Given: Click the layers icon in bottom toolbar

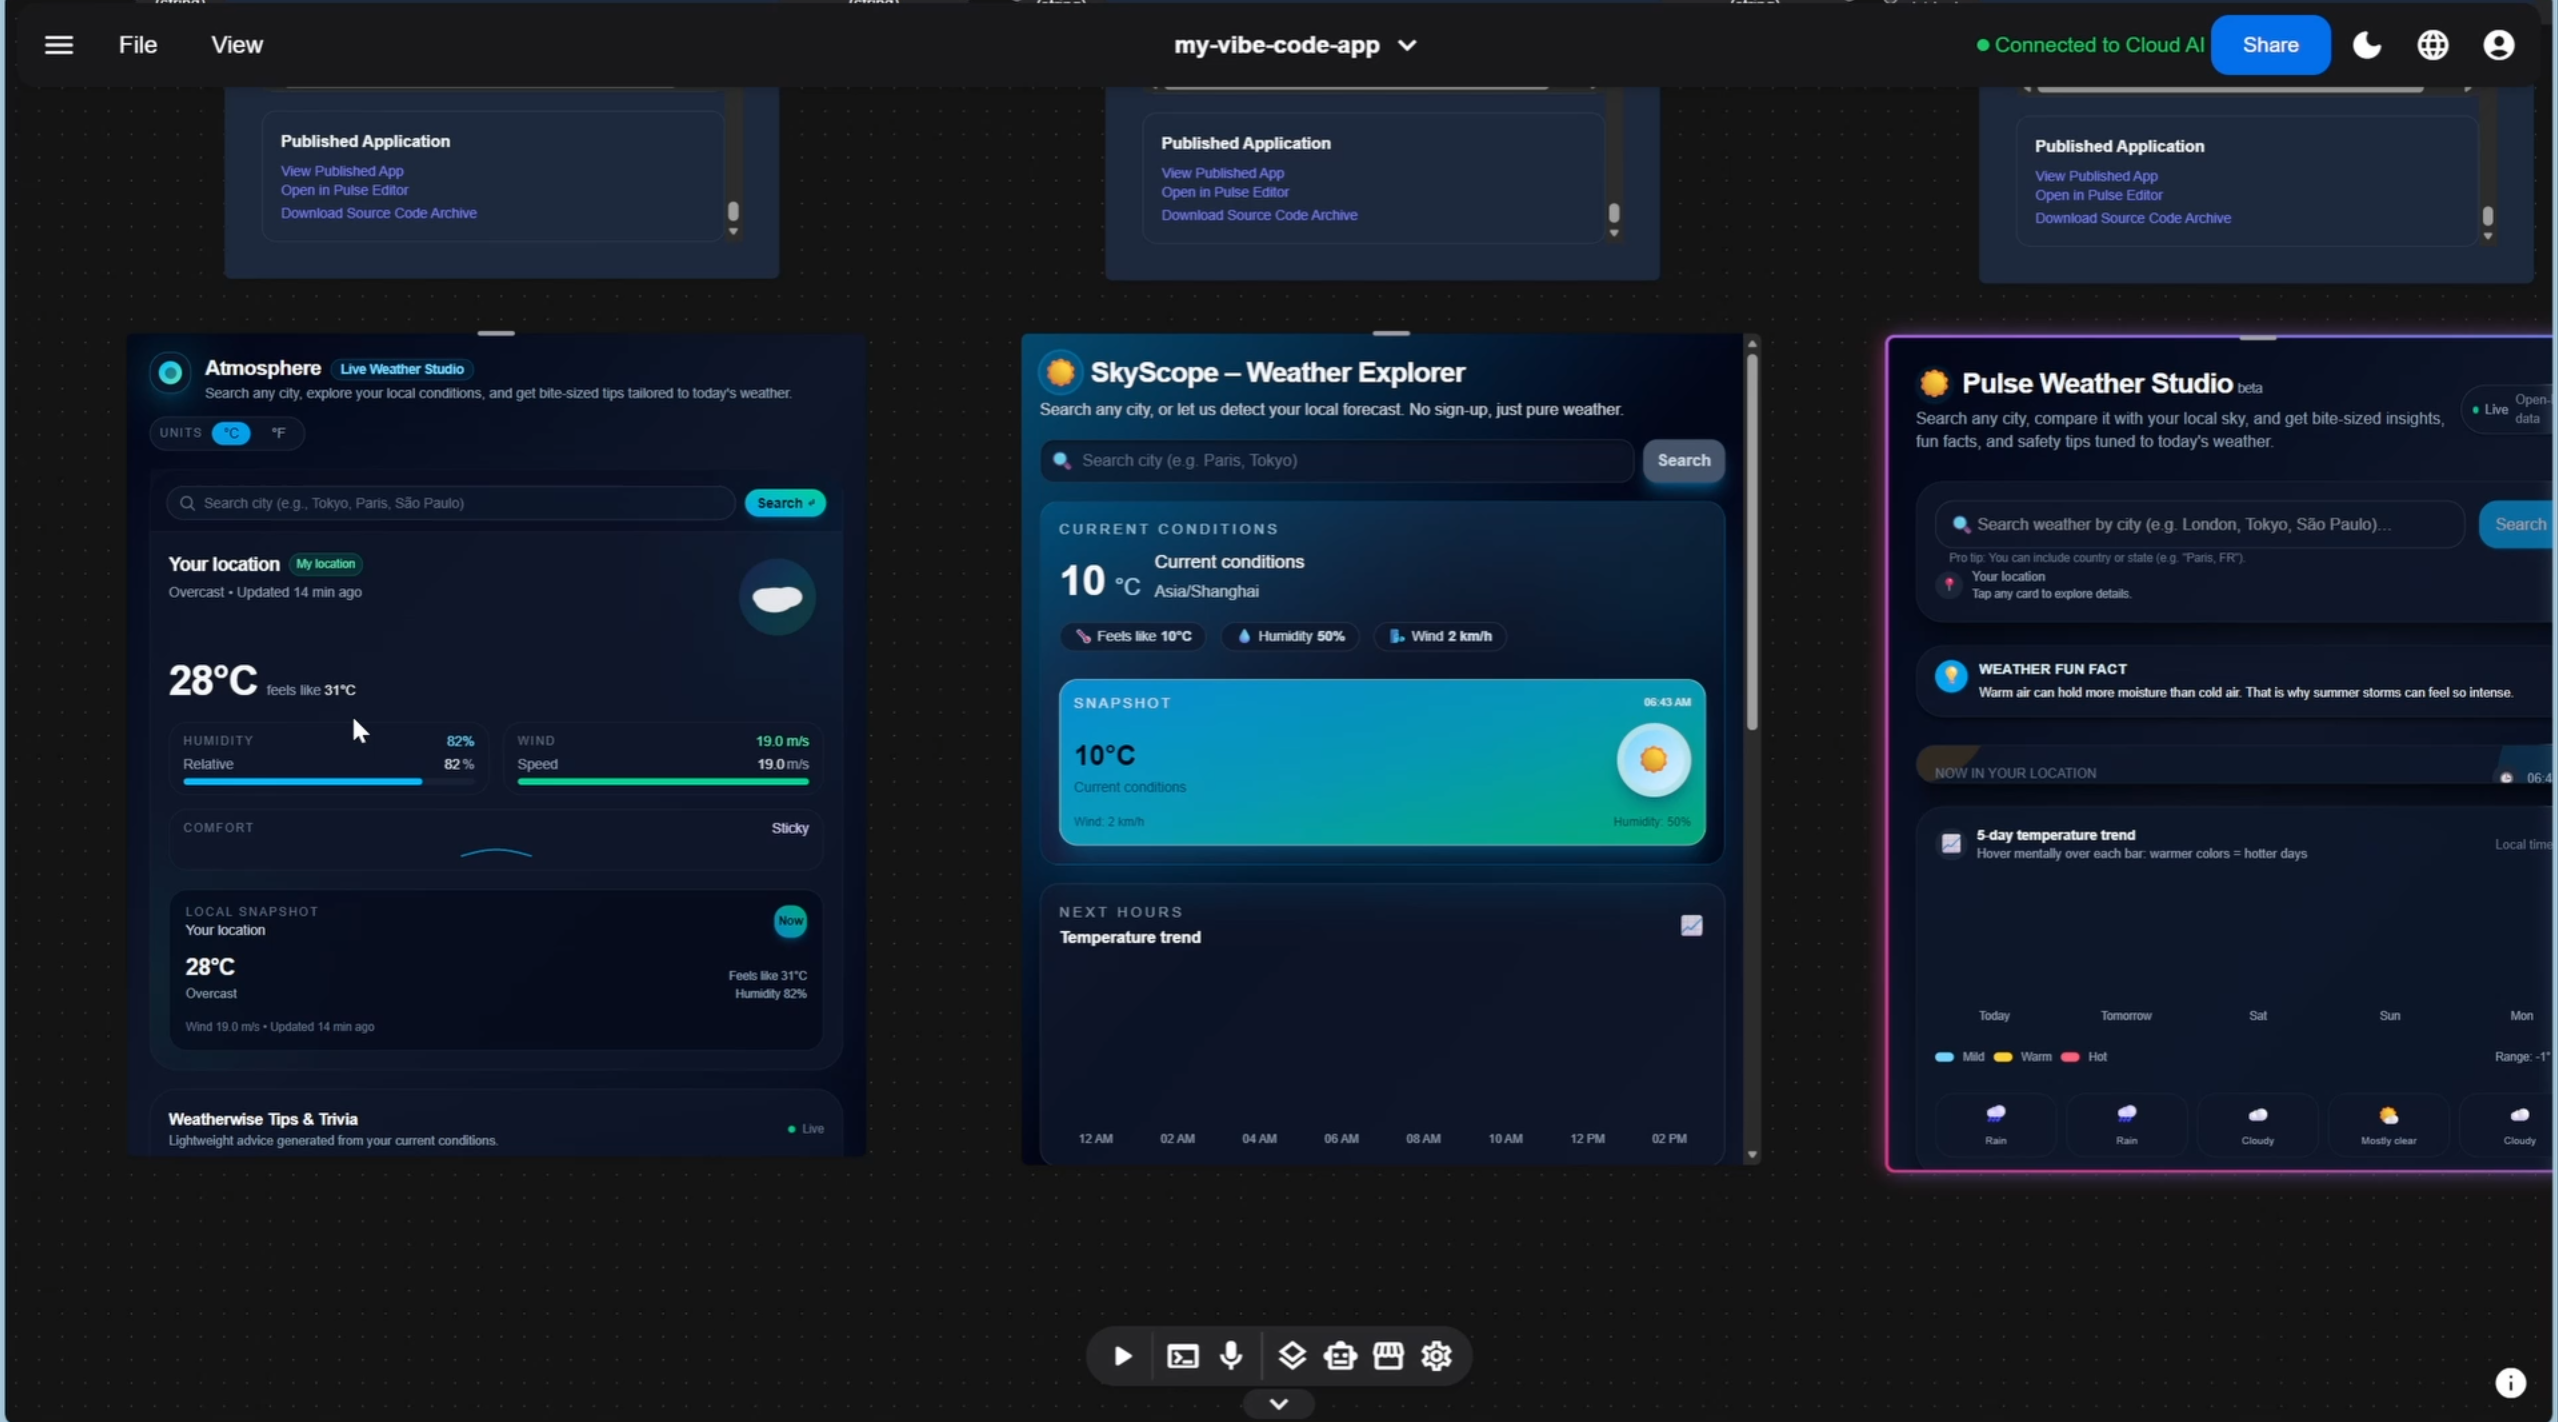Looking at the screenshot, I should coord(1293,1356).
